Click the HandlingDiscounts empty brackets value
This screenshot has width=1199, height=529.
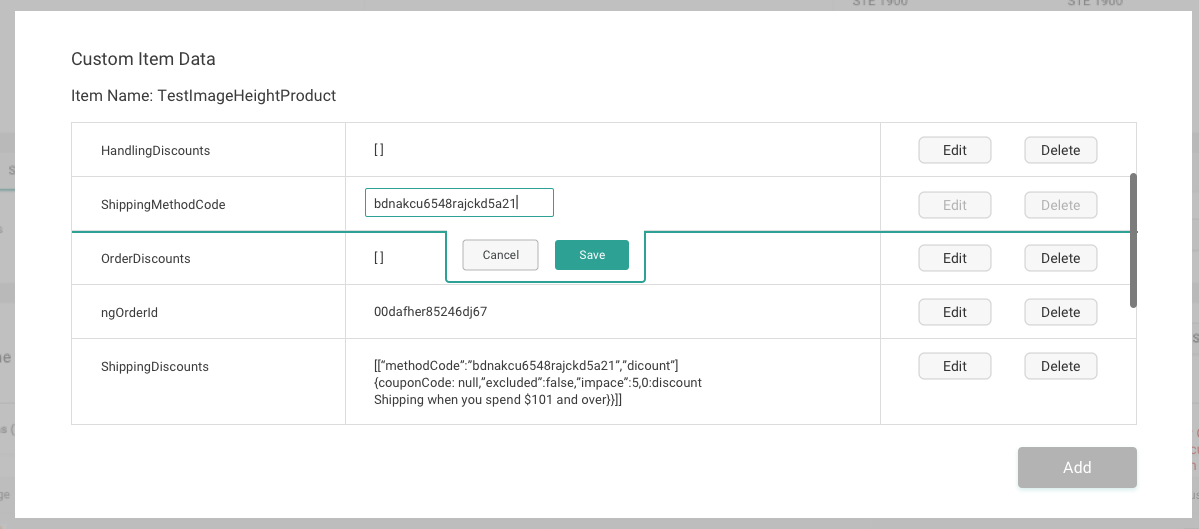point(379,151)
